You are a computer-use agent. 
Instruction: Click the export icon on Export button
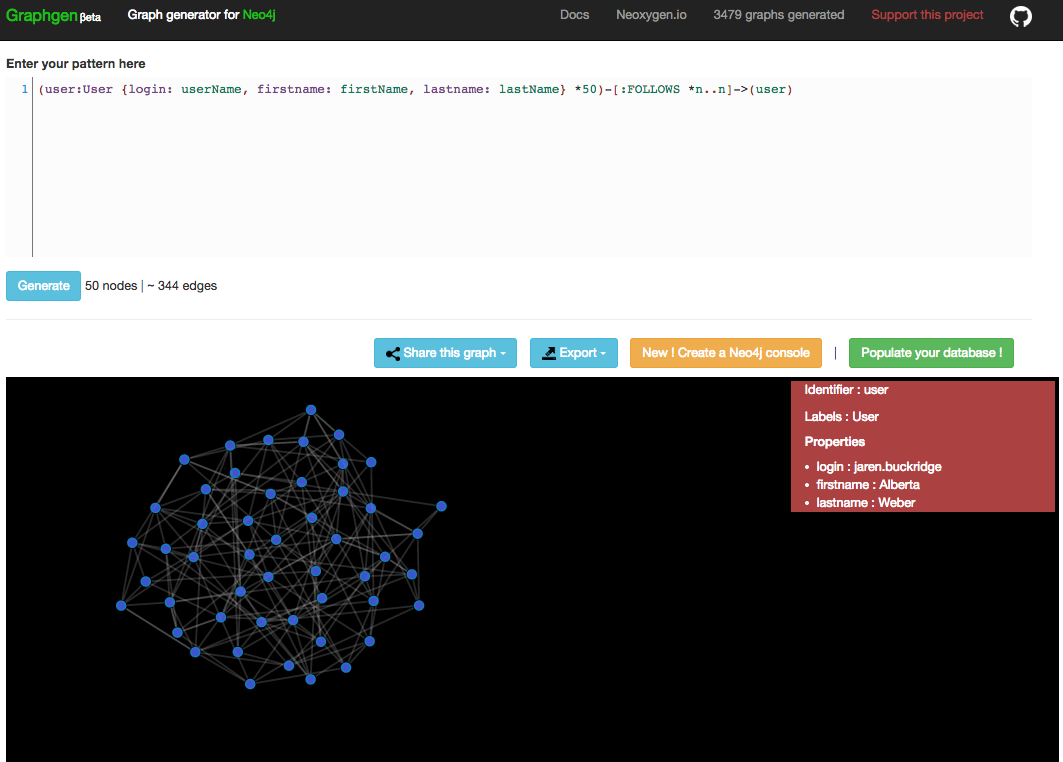coord(549,353)
